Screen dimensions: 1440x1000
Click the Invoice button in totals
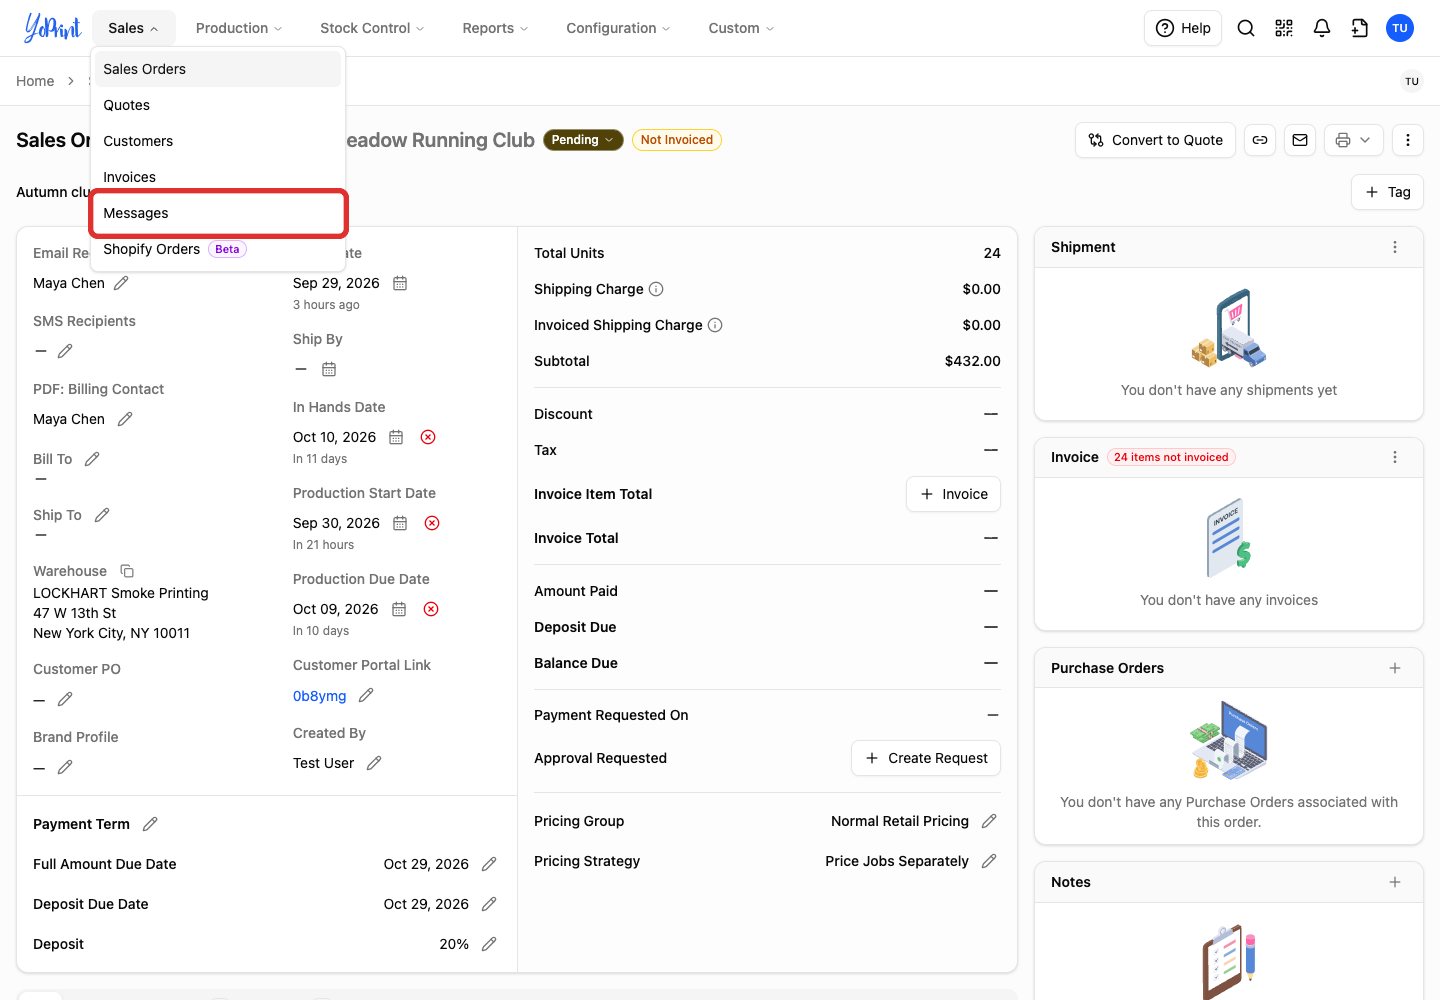pyautogui.click(x=954, y=494)
